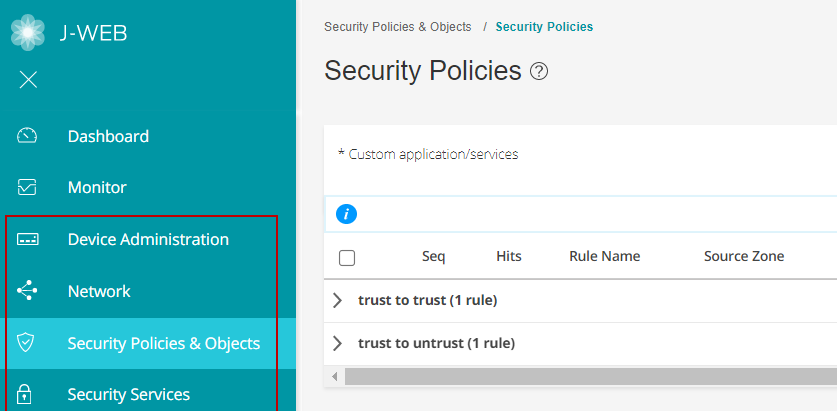Open the Network menu item
The image size is (837, 411).
[x=99, y=291]
